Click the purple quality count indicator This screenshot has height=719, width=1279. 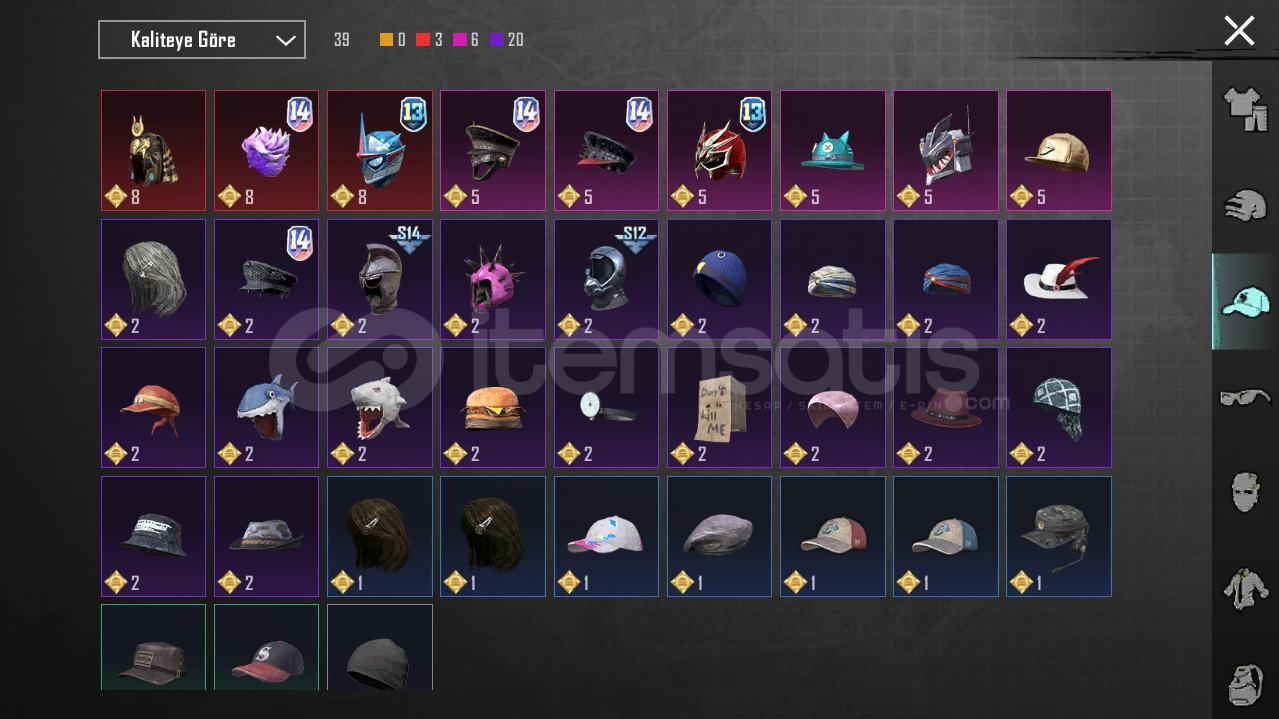tap(506, 40)
